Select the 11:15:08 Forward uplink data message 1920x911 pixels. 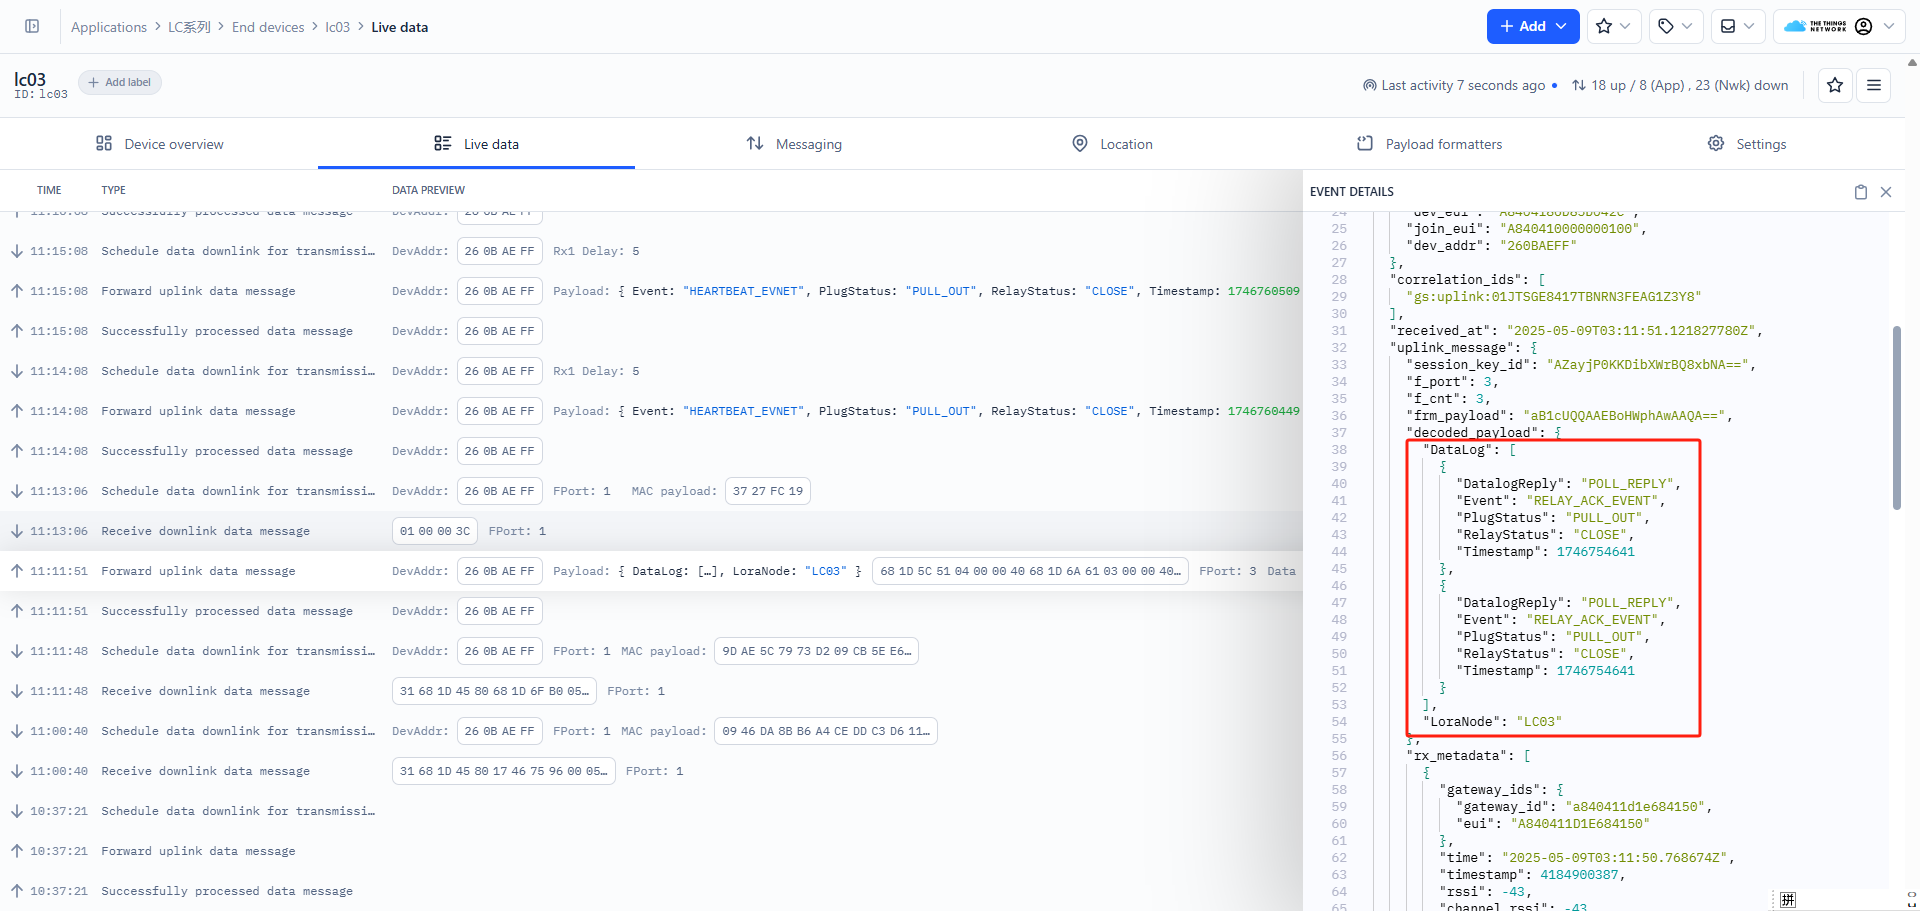point(651,291)
